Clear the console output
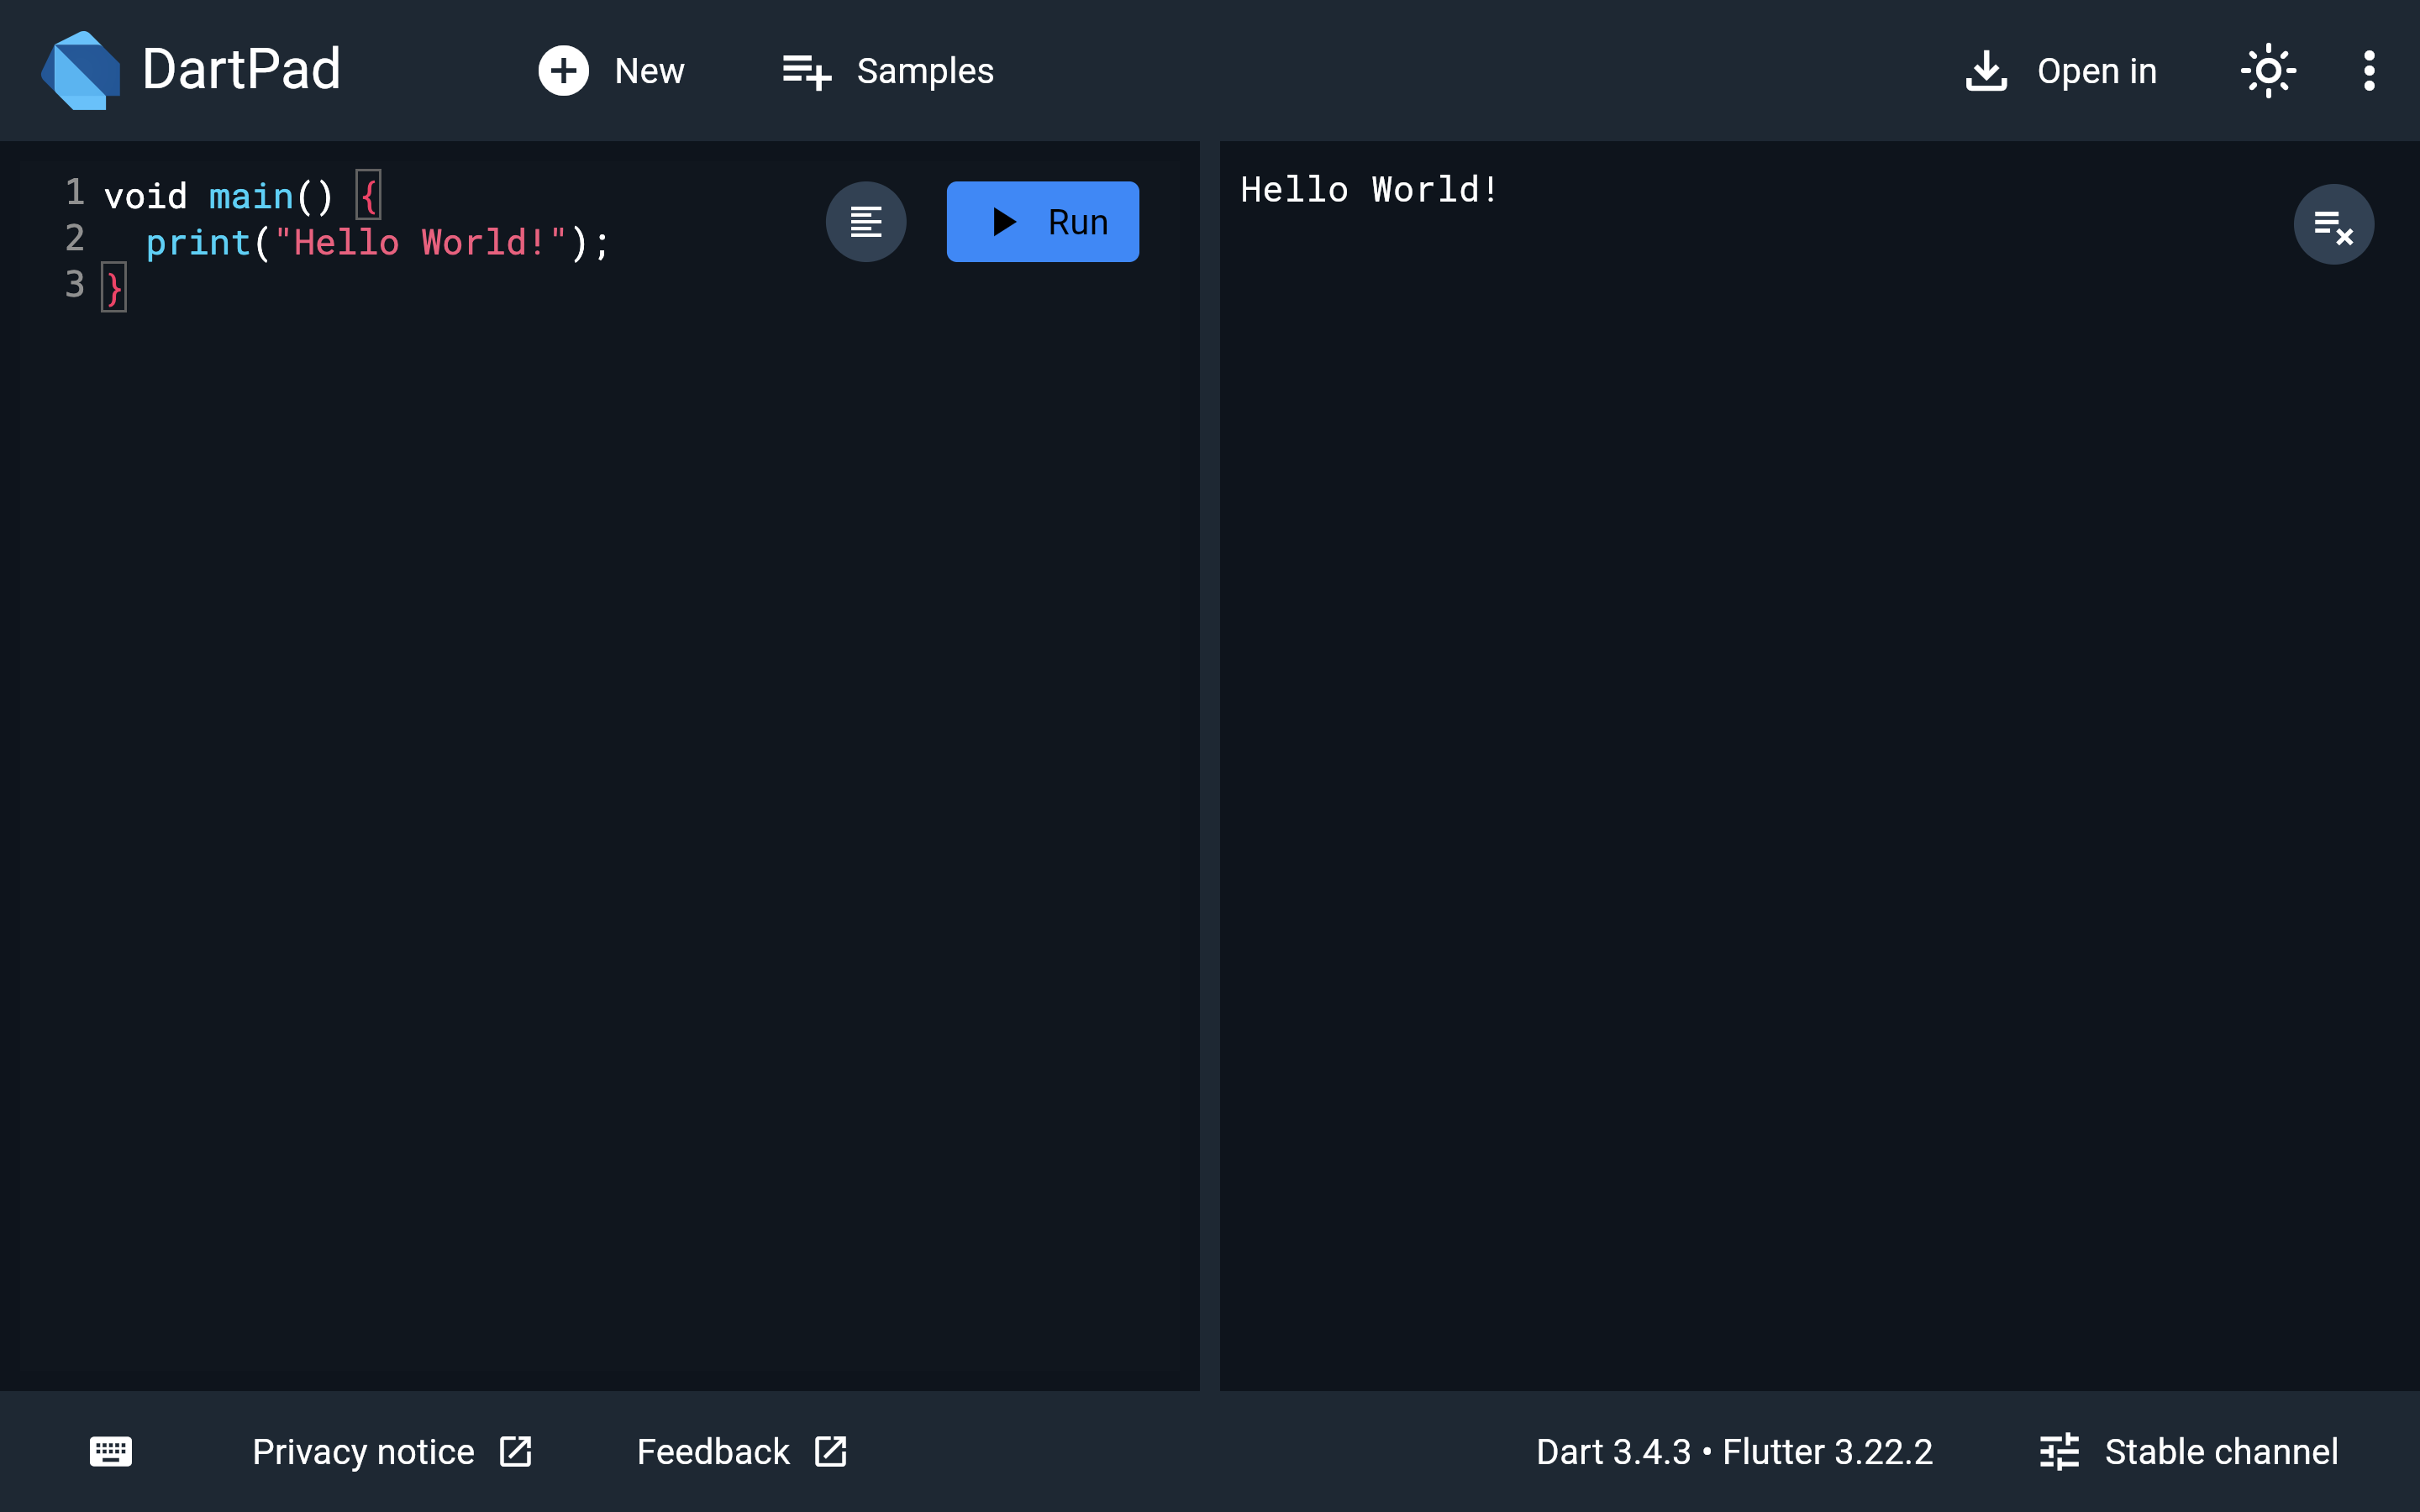 2332,225
